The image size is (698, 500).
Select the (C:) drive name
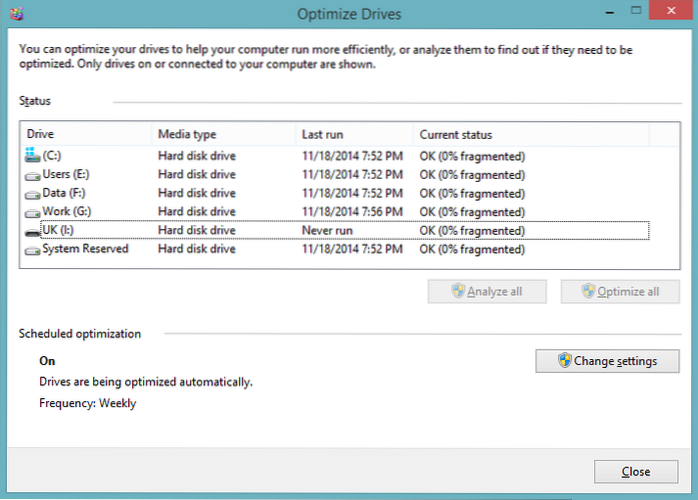[x=52, y=156]
